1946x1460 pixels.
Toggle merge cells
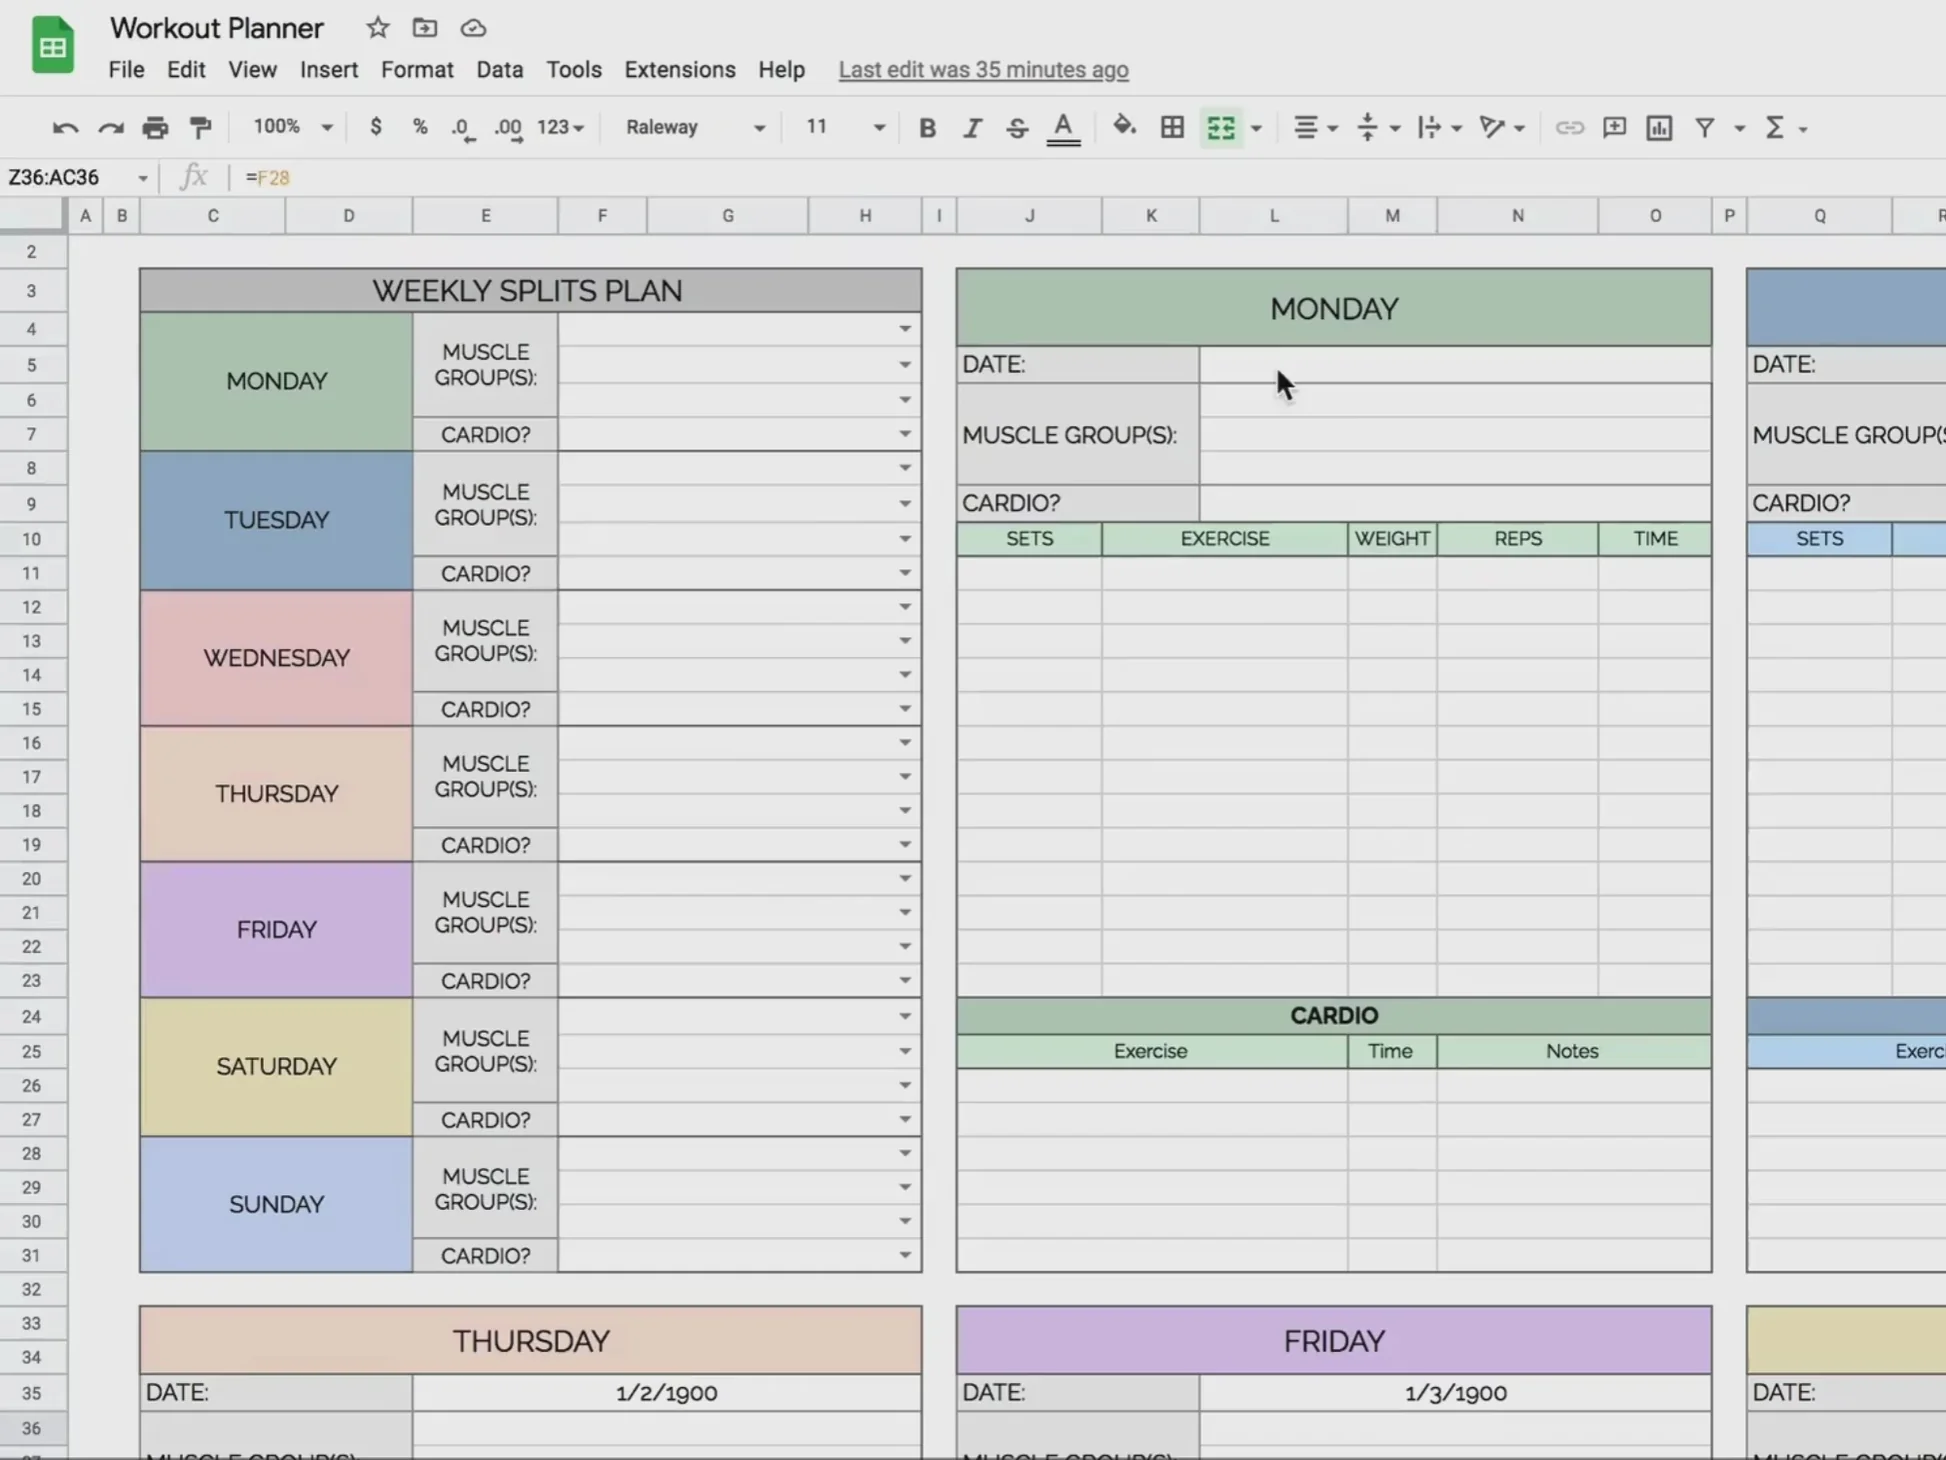1221,127
